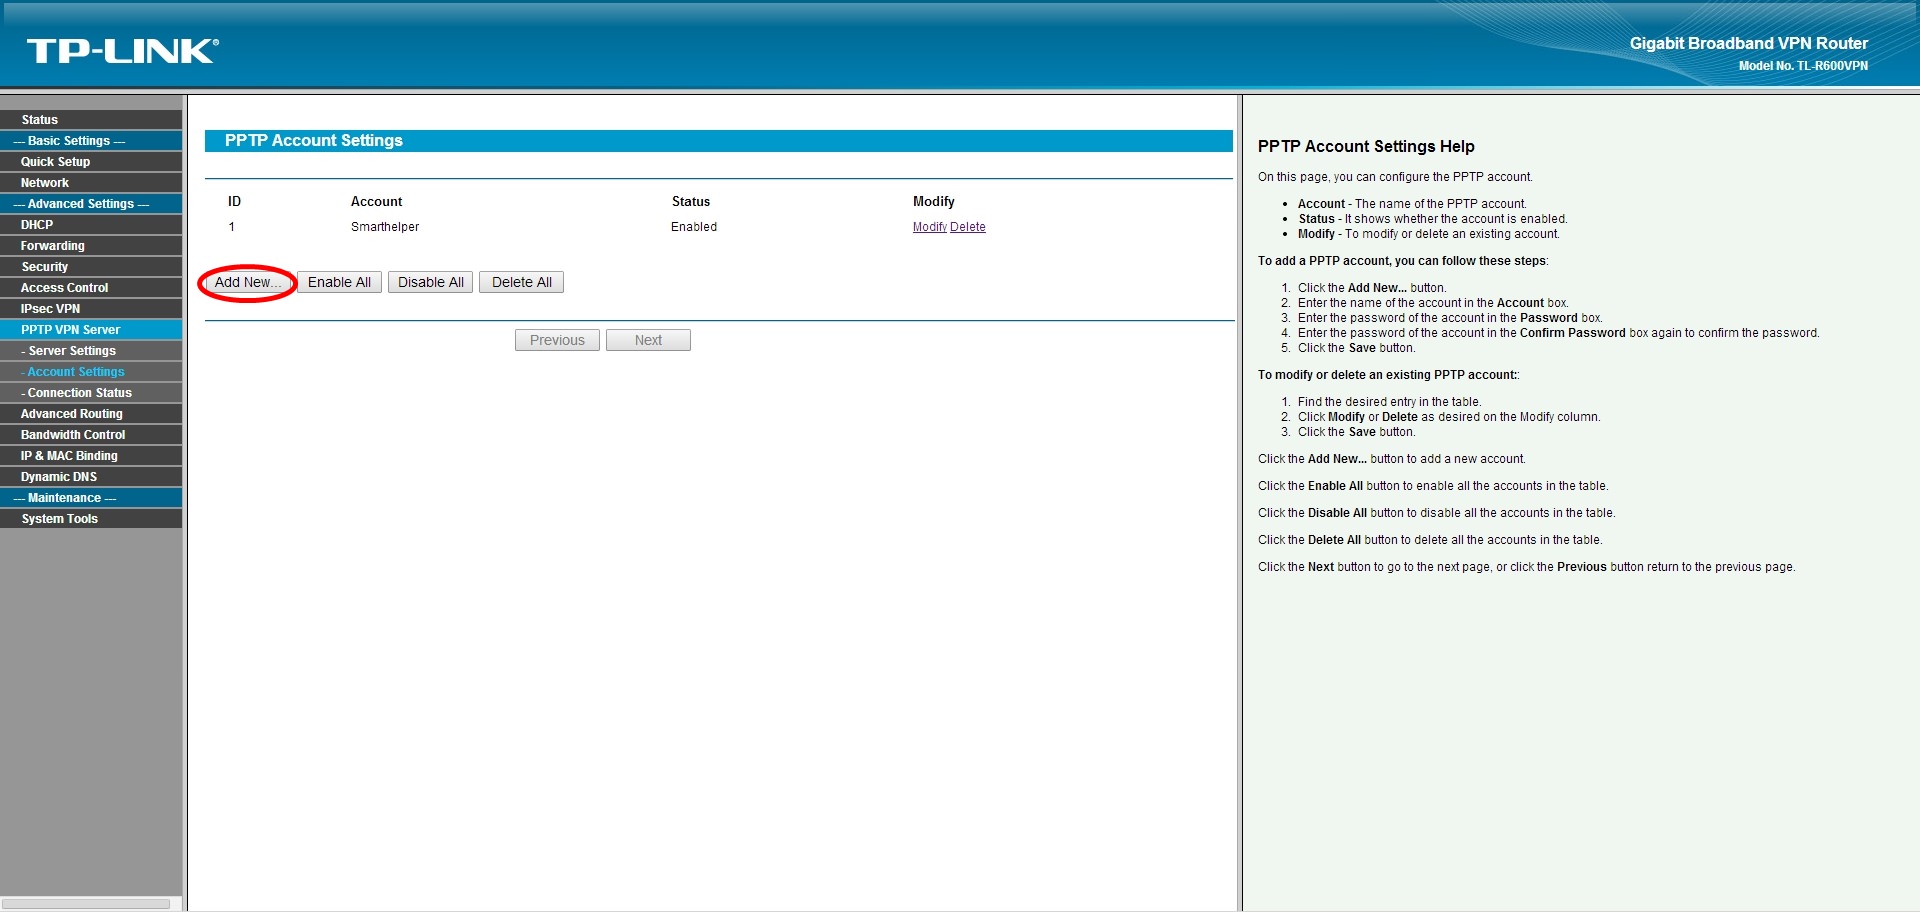
Task: Click the ID column header
Action: tap(234, 201)
